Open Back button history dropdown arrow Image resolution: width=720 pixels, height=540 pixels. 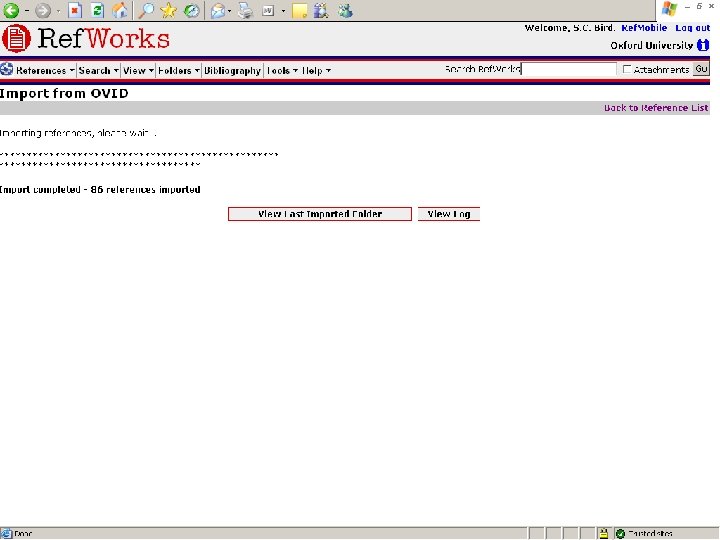tap(27, 11)
